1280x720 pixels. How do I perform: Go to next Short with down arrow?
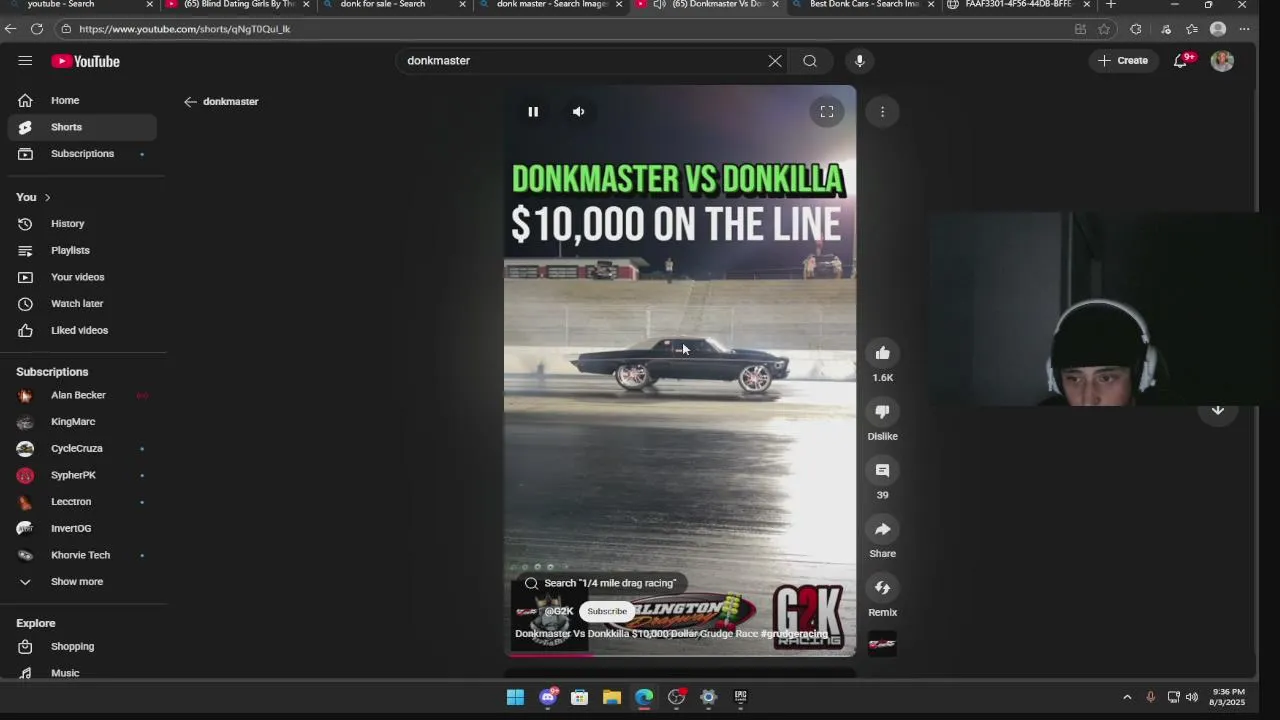[1218, 410]
